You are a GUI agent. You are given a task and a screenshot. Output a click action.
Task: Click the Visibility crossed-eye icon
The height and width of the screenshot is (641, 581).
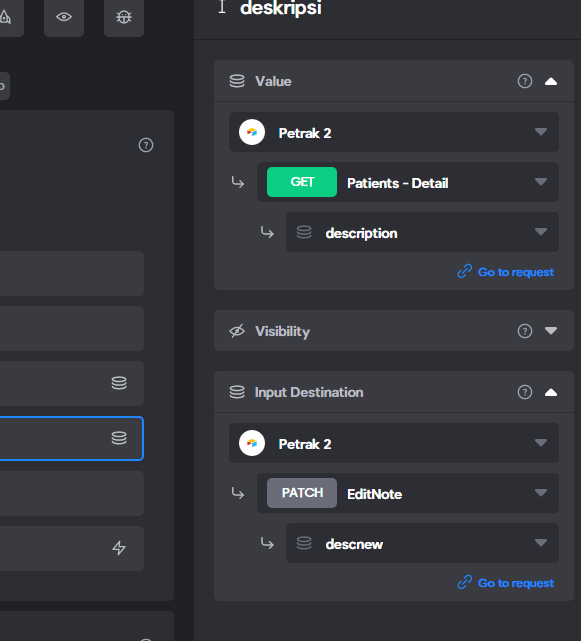237,331
